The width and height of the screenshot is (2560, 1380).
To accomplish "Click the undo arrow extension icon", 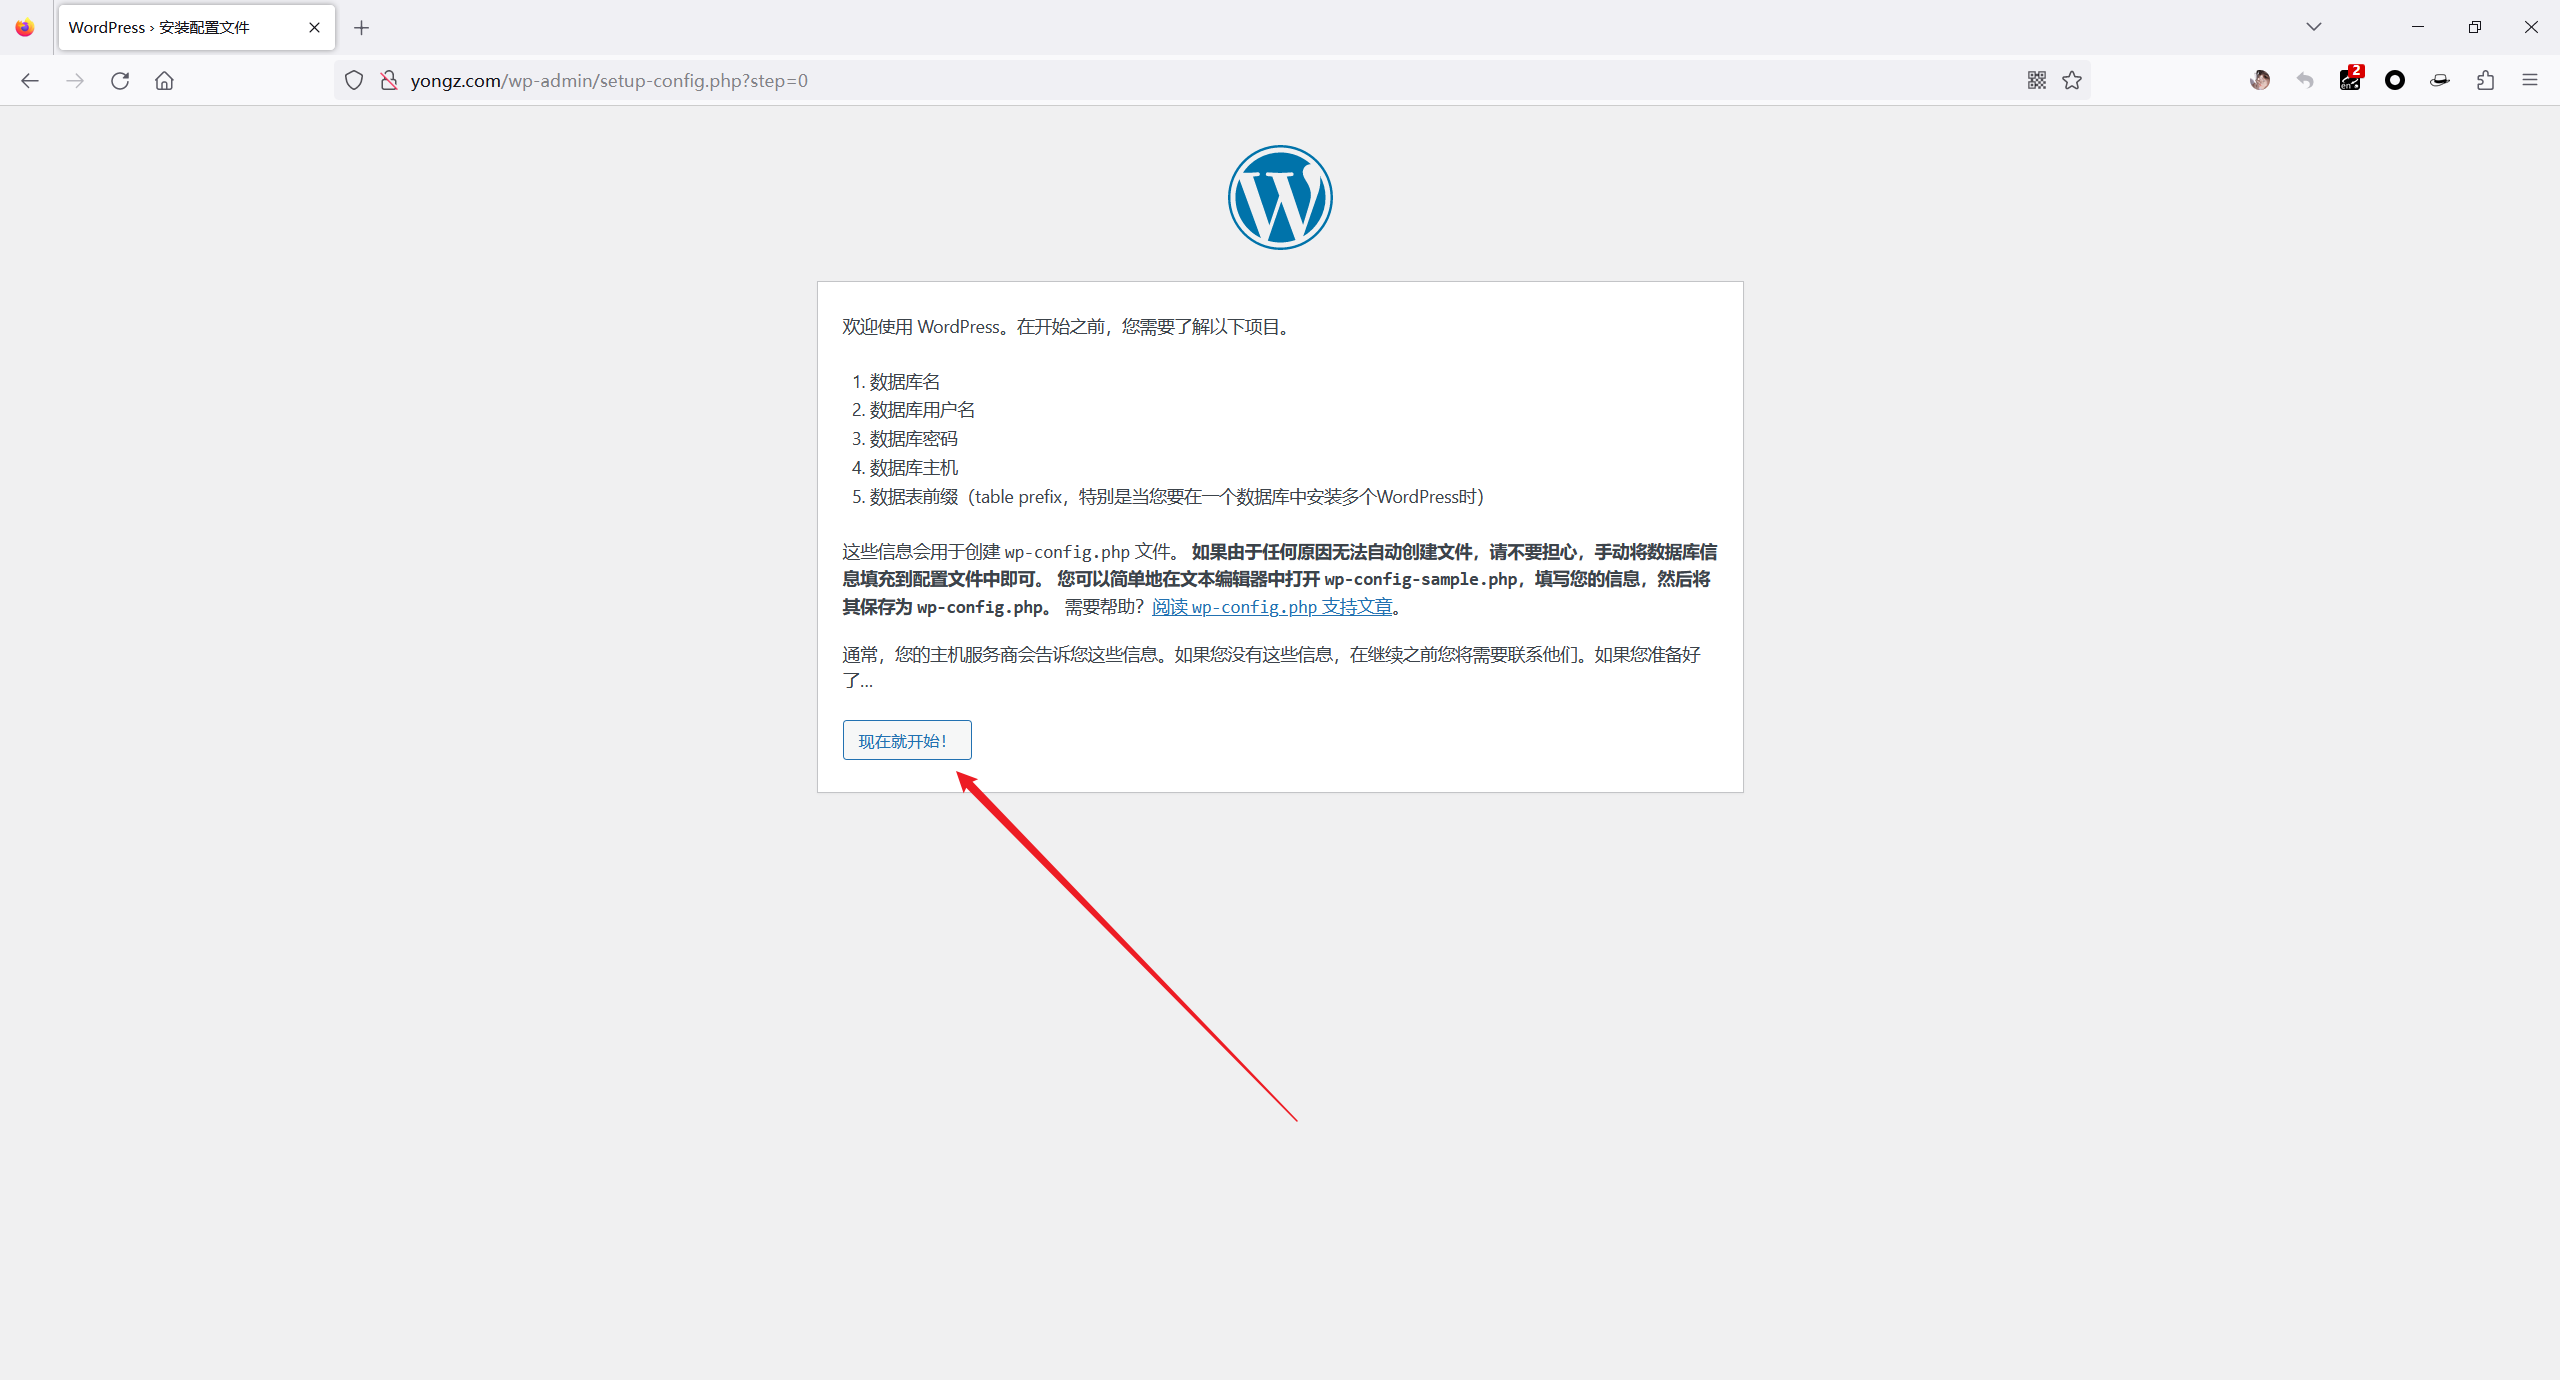I will point(2305,80).
